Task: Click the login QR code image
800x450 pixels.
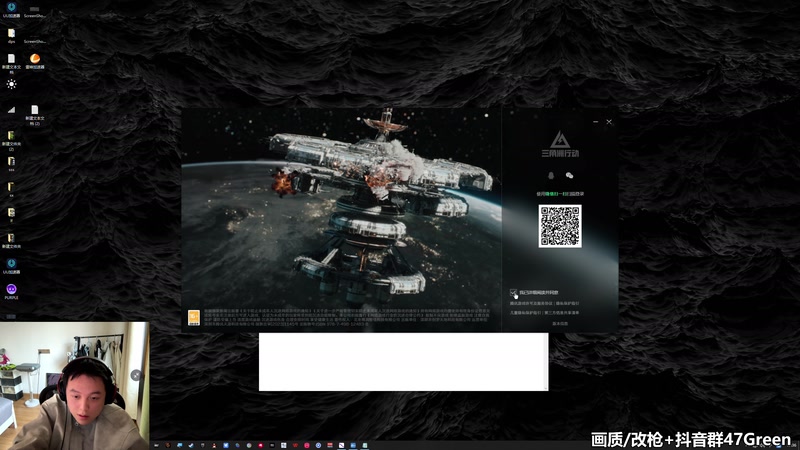Action: tap(560, 226)
